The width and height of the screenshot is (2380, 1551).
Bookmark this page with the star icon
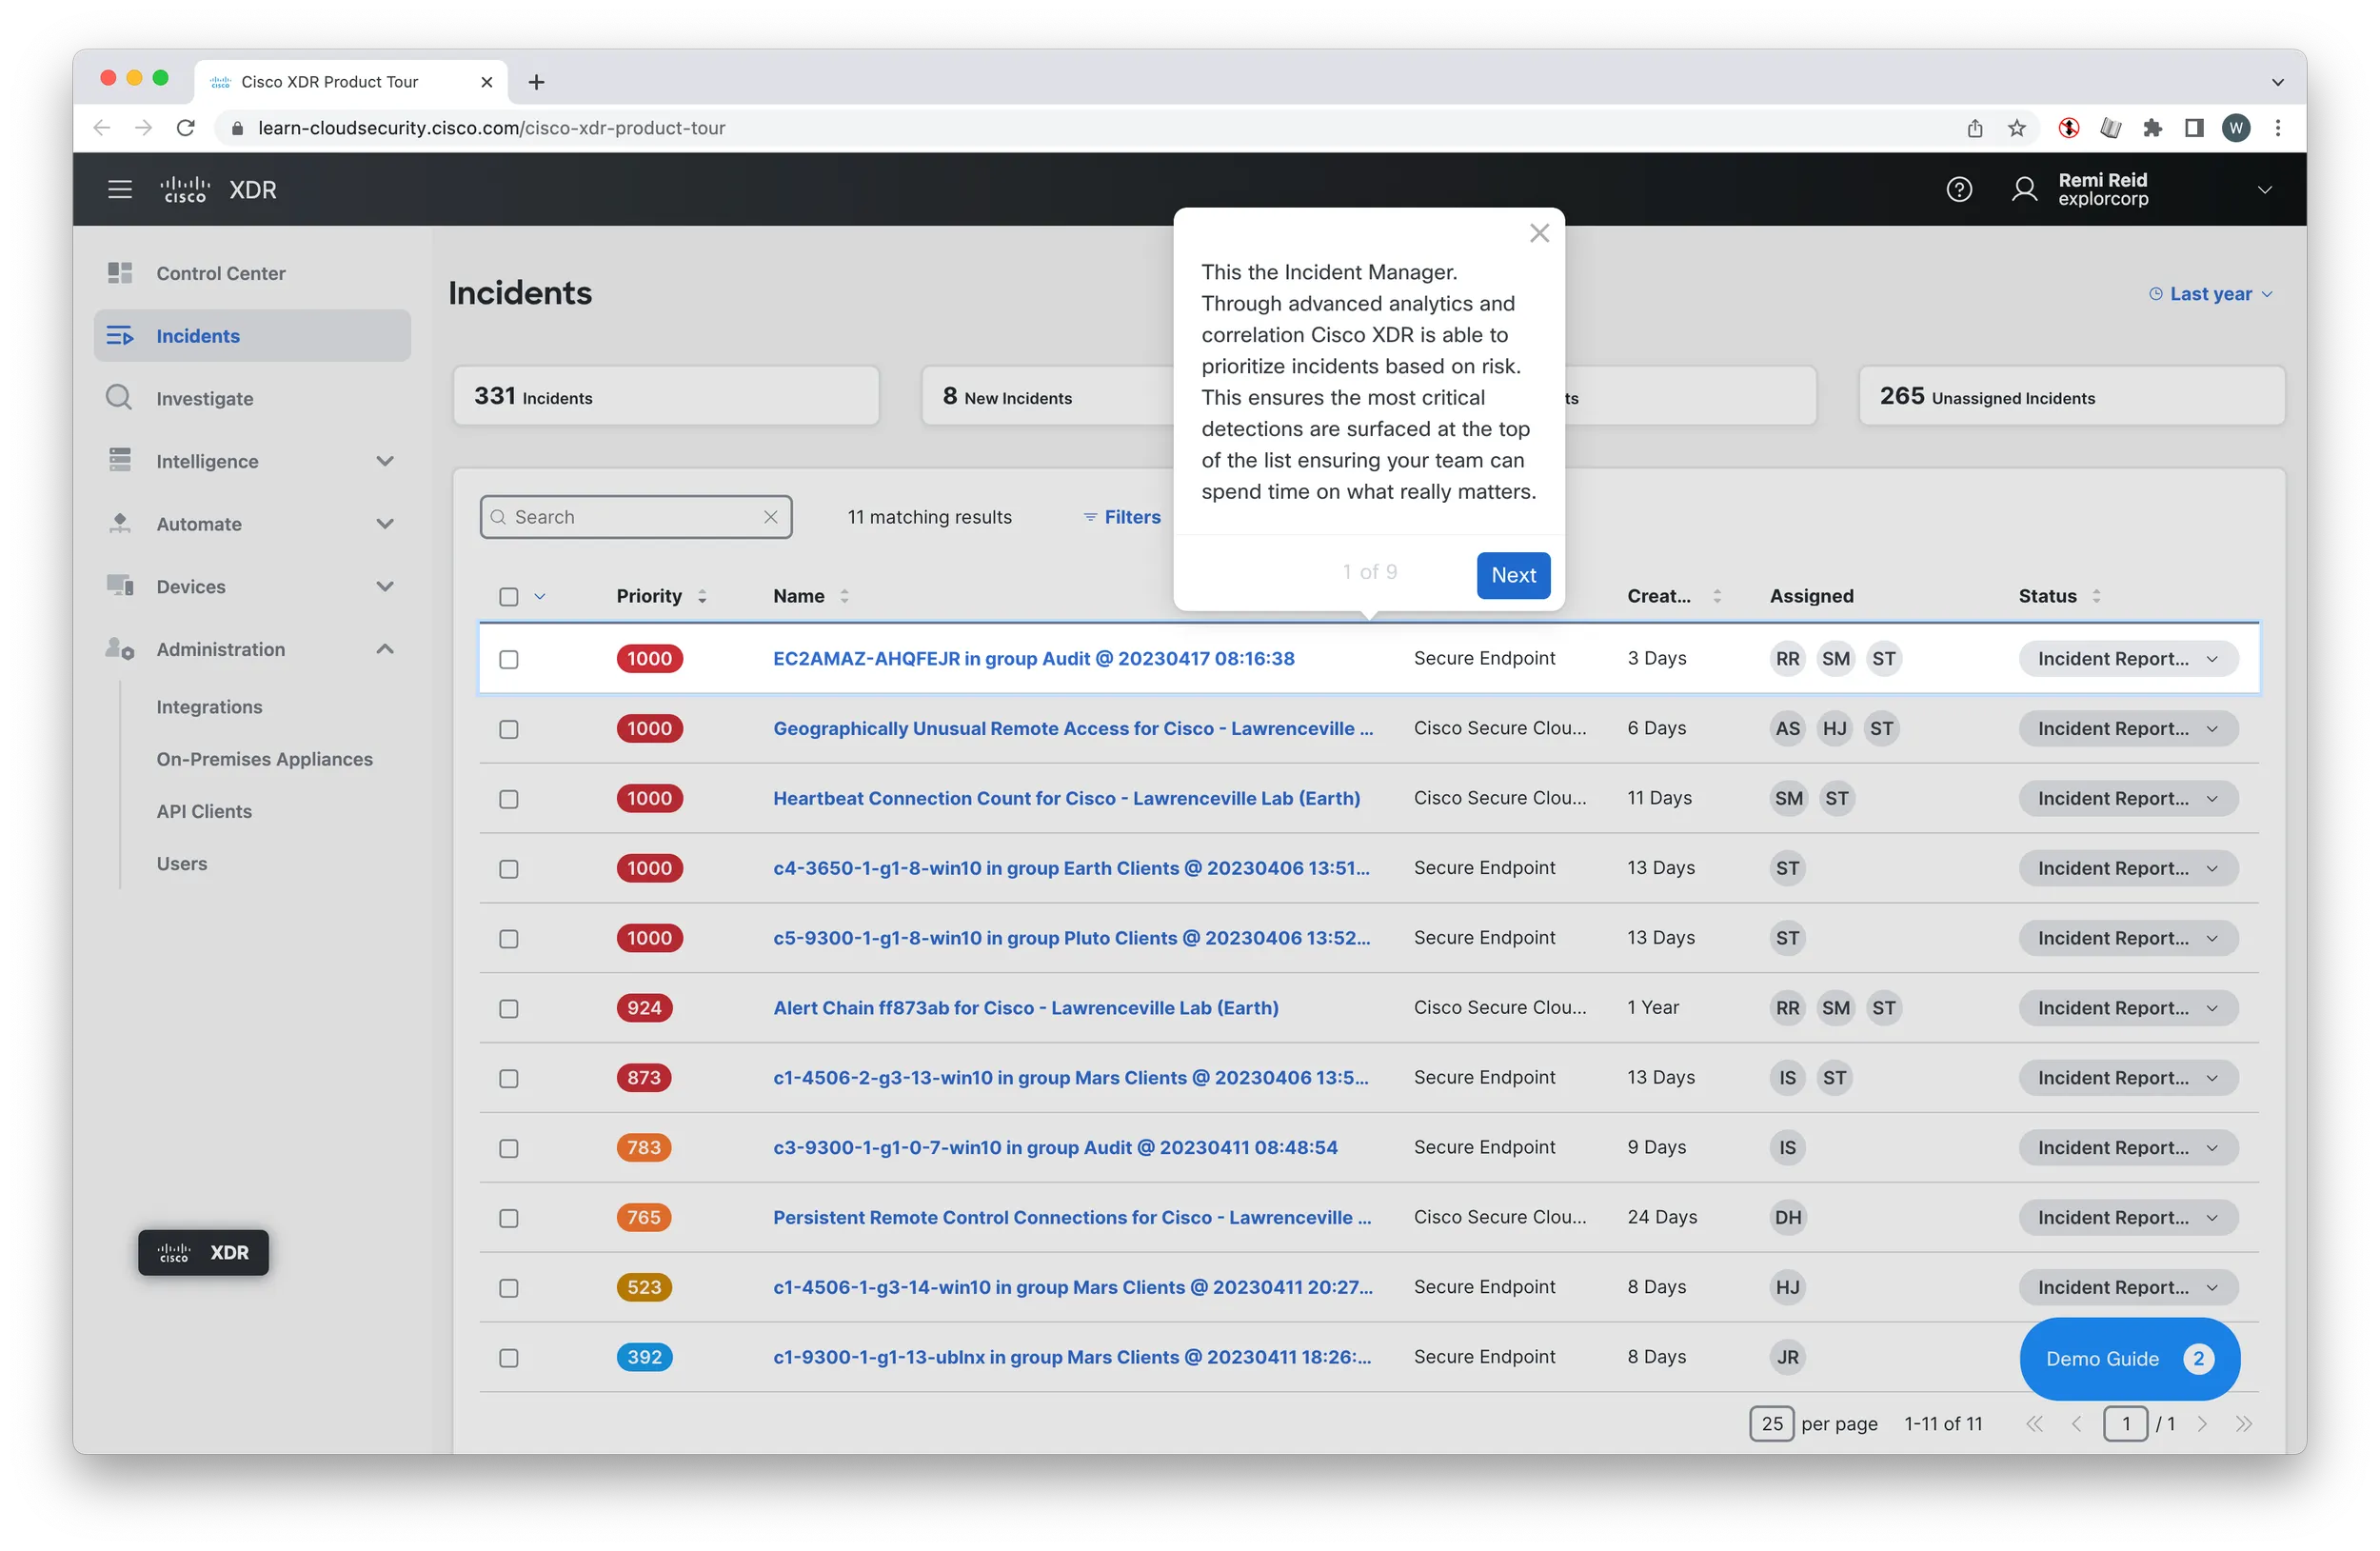point(2017,128)
